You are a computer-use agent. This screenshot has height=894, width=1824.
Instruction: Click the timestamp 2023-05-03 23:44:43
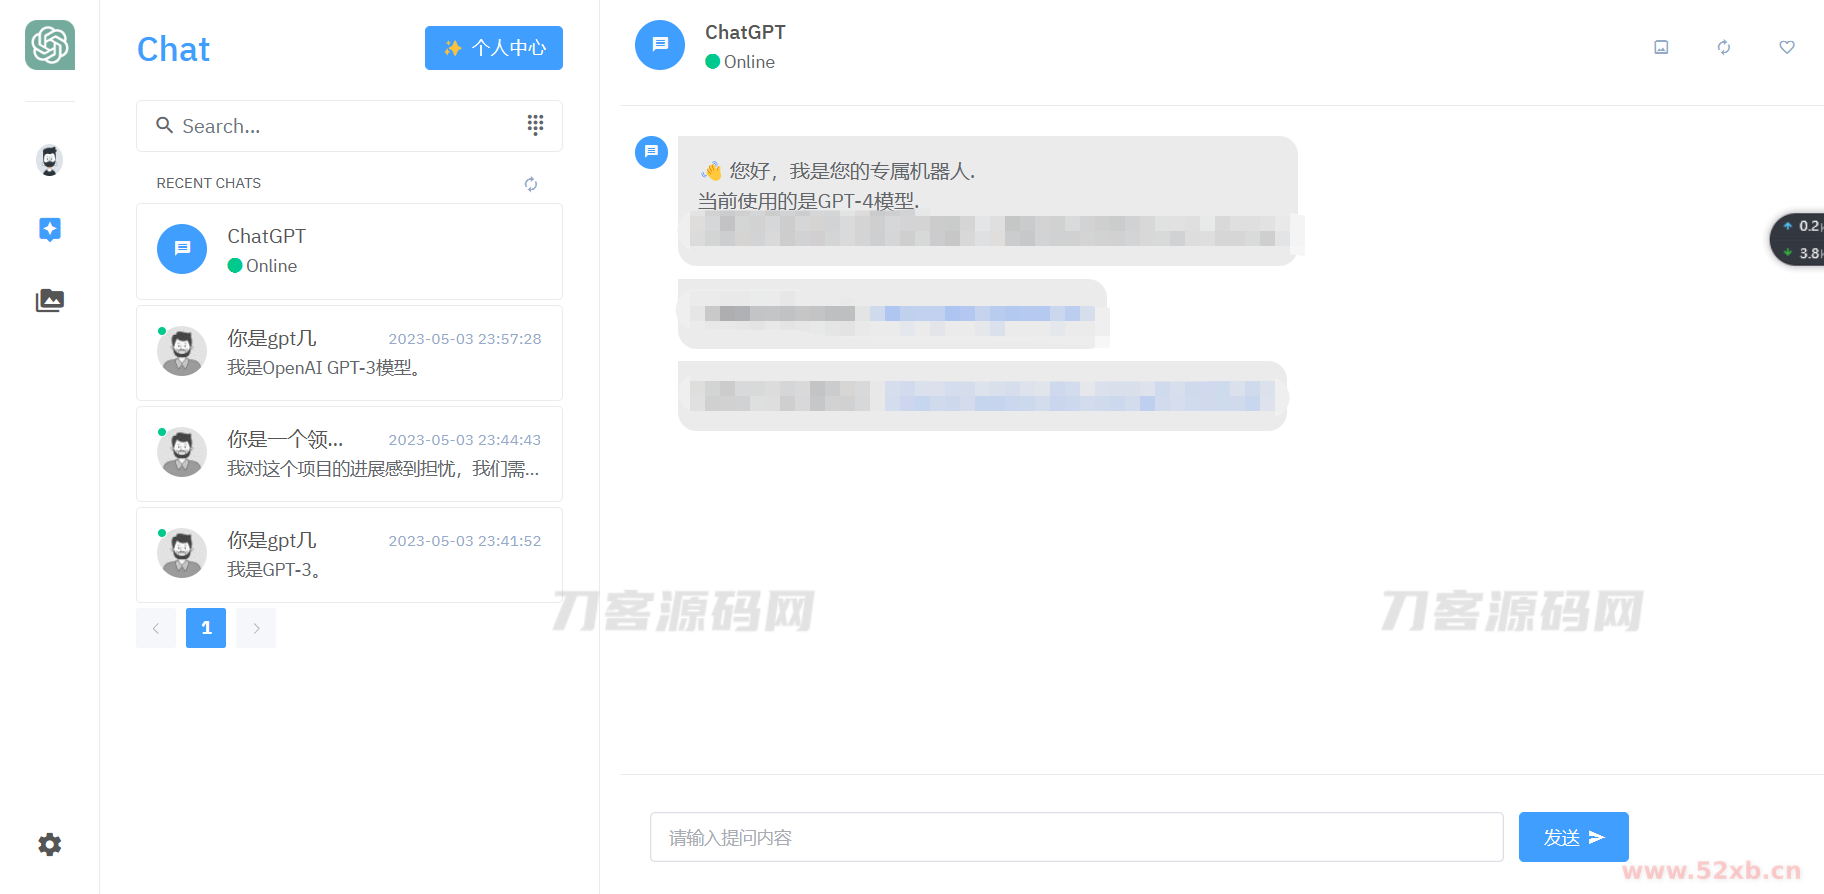(465, 440)
